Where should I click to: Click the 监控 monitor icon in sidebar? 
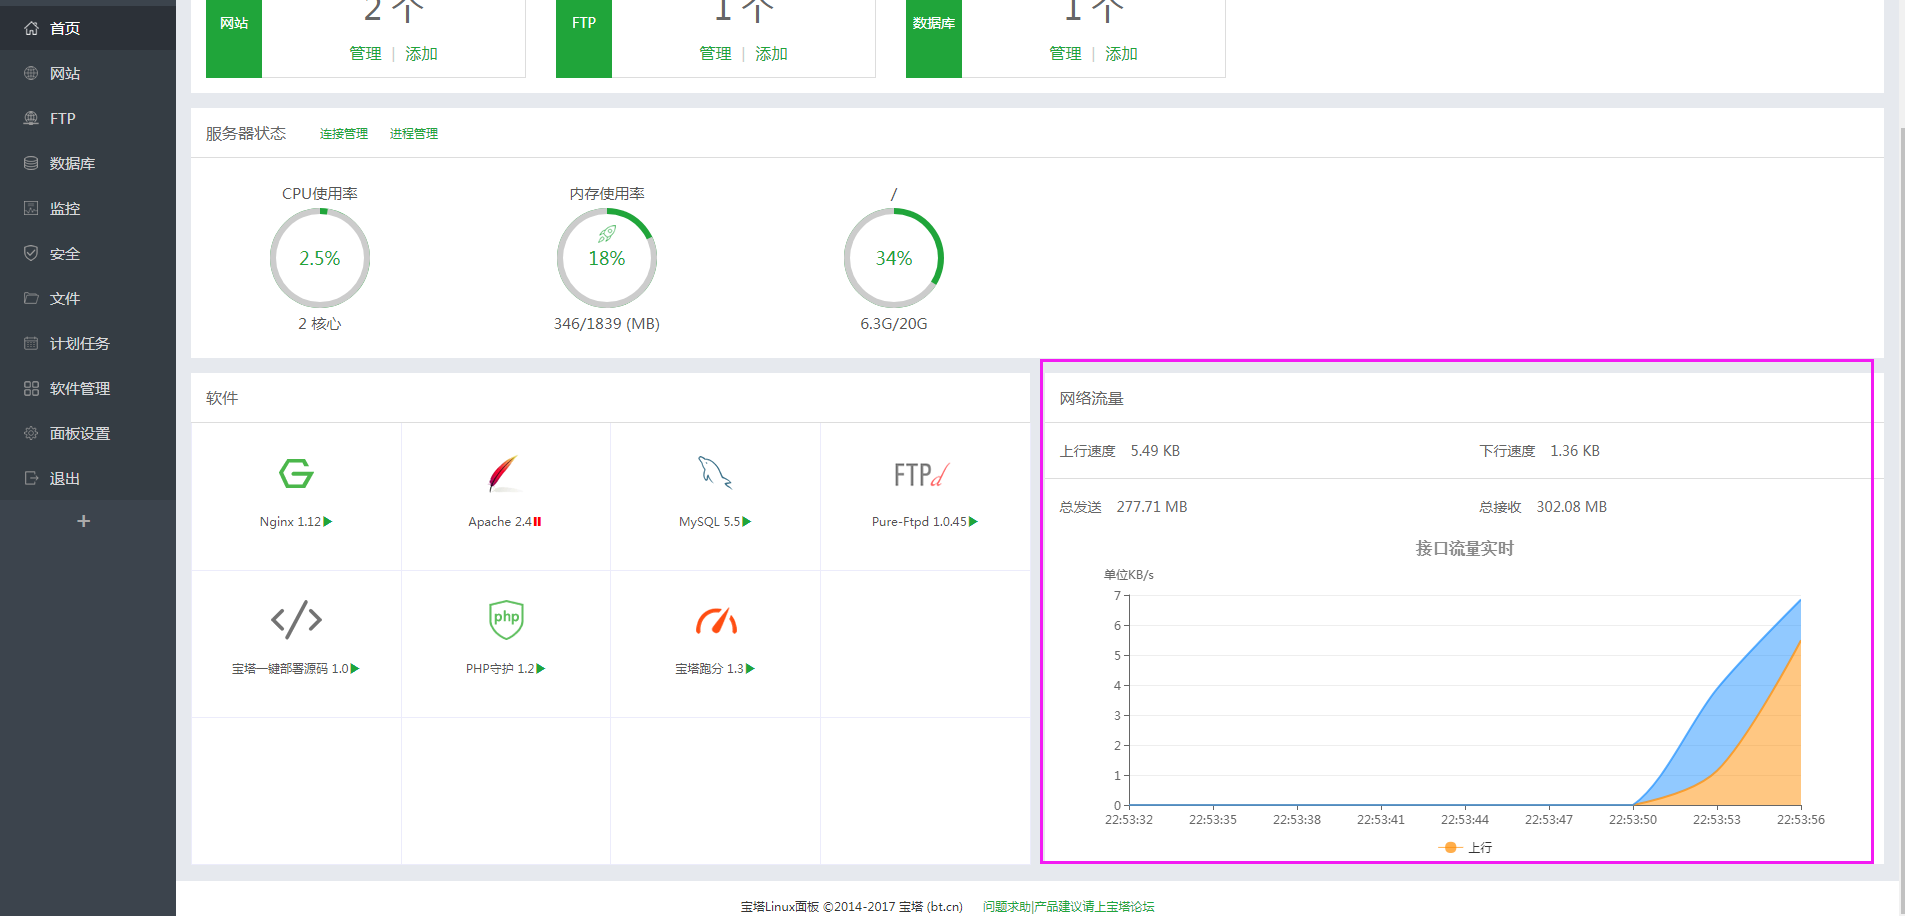pos(31,208)
